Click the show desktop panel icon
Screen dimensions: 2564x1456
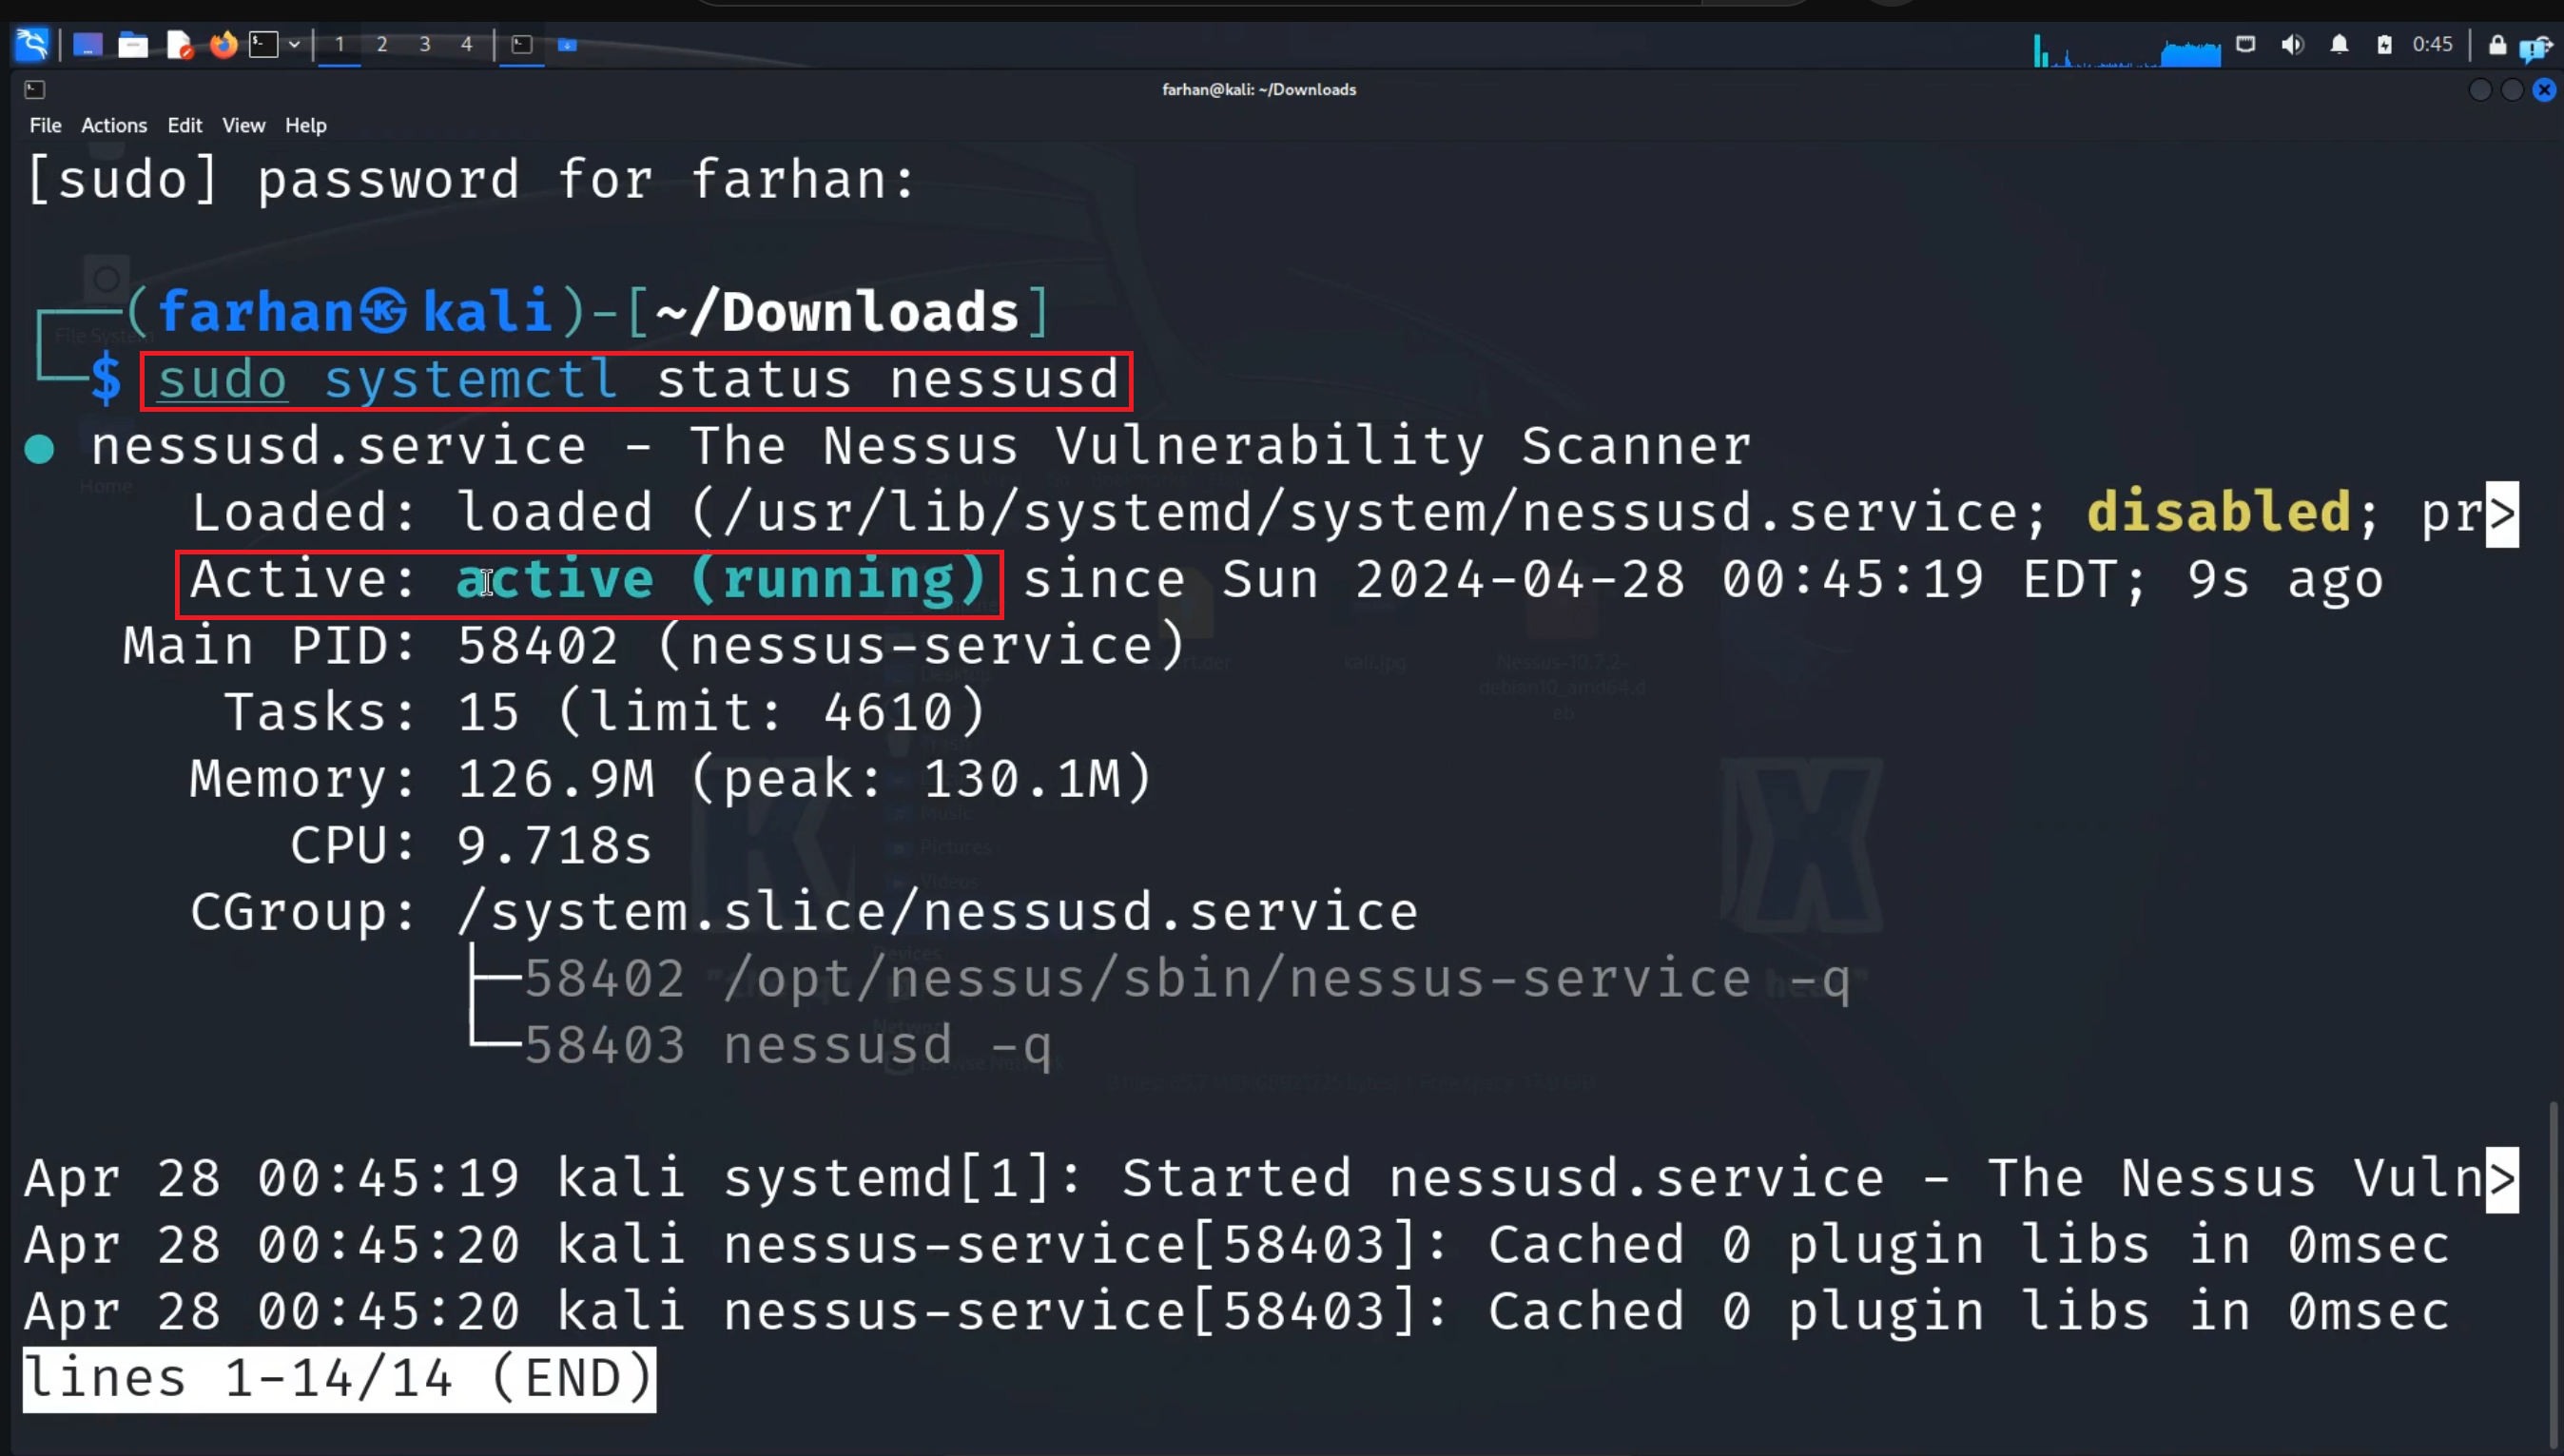[88, 44]
